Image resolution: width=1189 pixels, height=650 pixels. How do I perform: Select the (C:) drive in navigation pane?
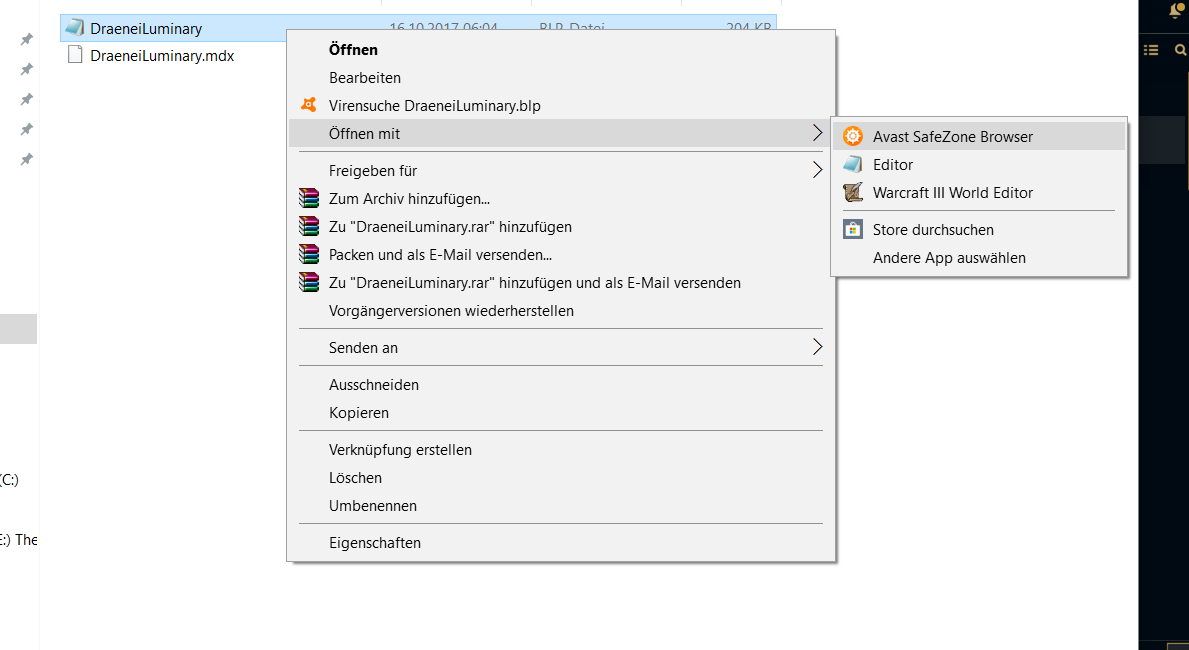9,479
